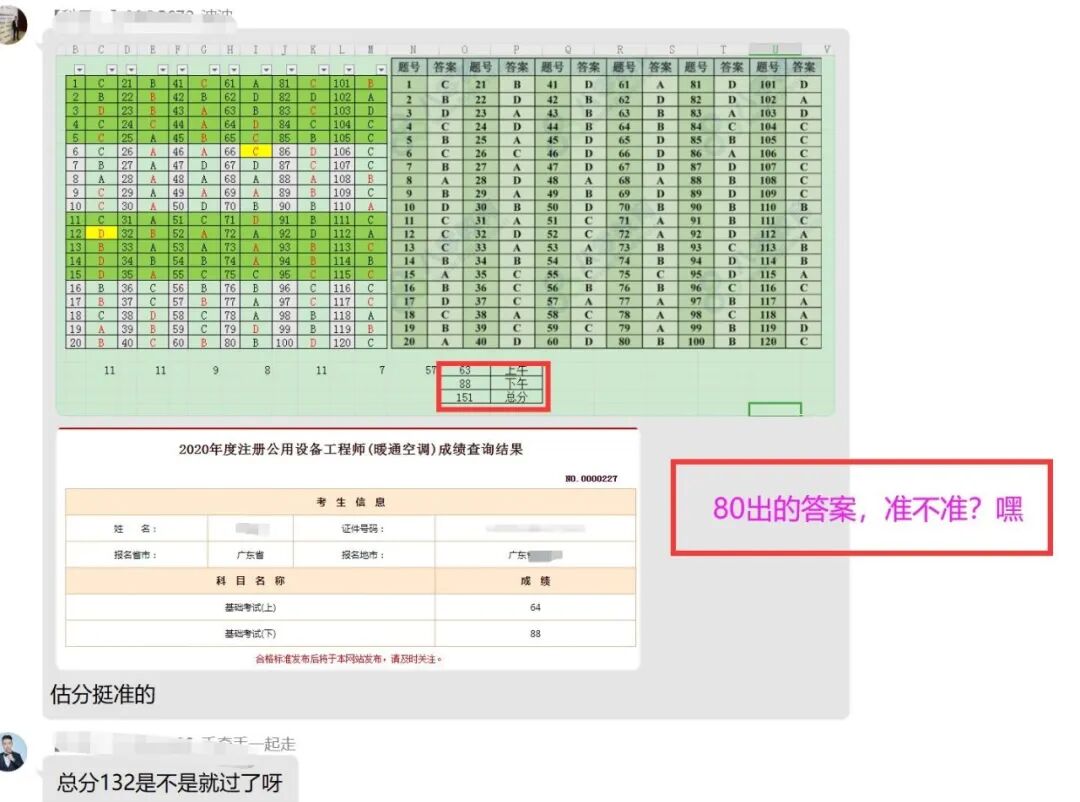Open the column E filter dropdown
Screen dimensions: 1080x802
point(163,70)
